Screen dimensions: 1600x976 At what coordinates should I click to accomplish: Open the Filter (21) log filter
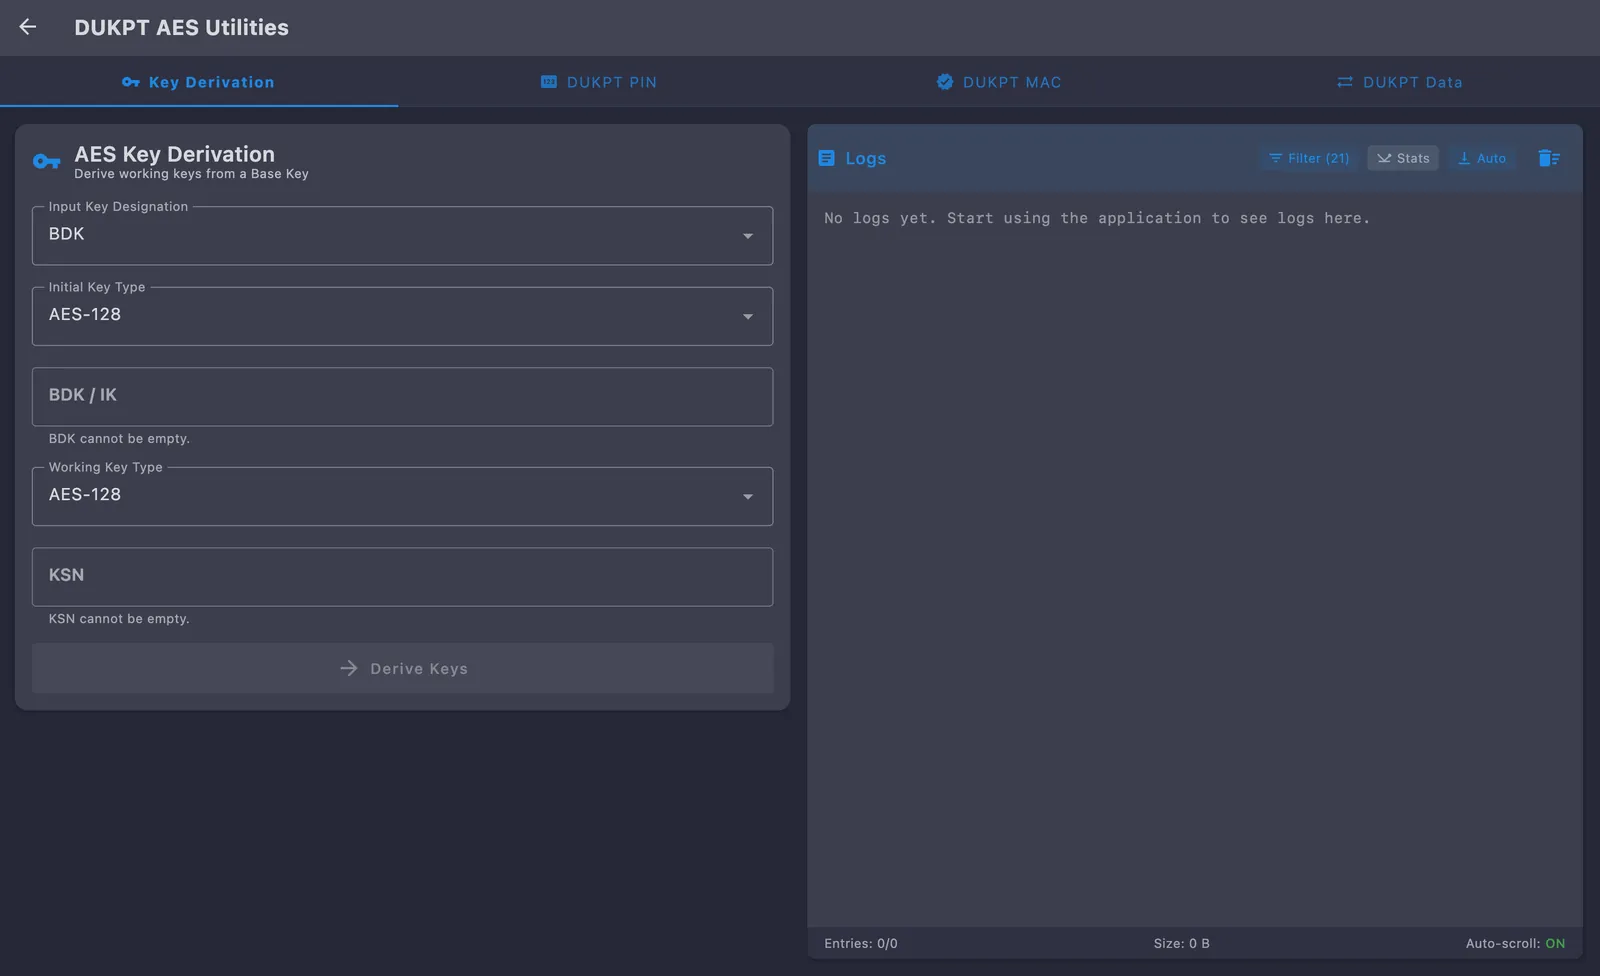[x=1308, y=158]
